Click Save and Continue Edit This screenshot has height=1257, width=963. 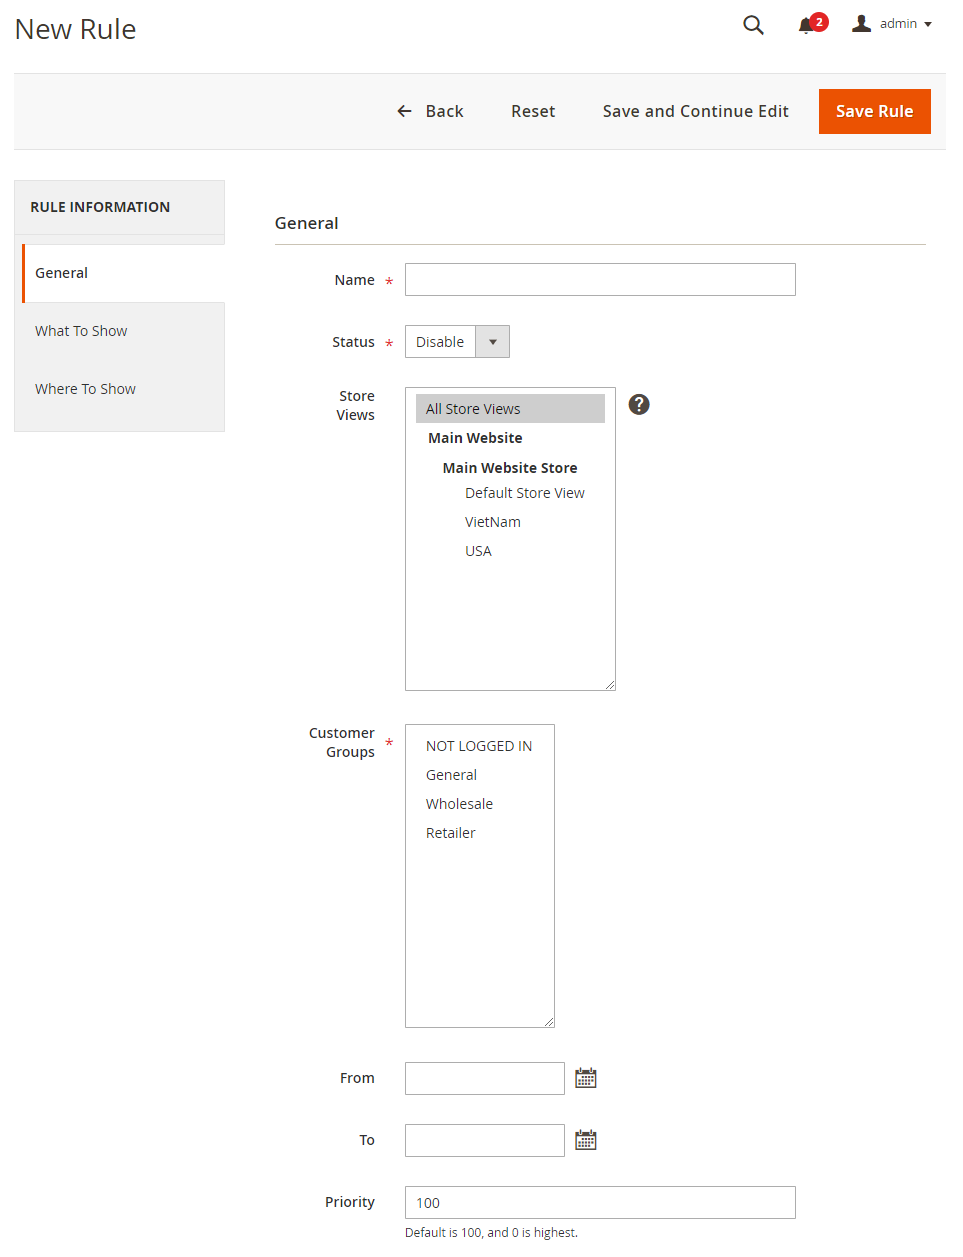pos(695,111)
